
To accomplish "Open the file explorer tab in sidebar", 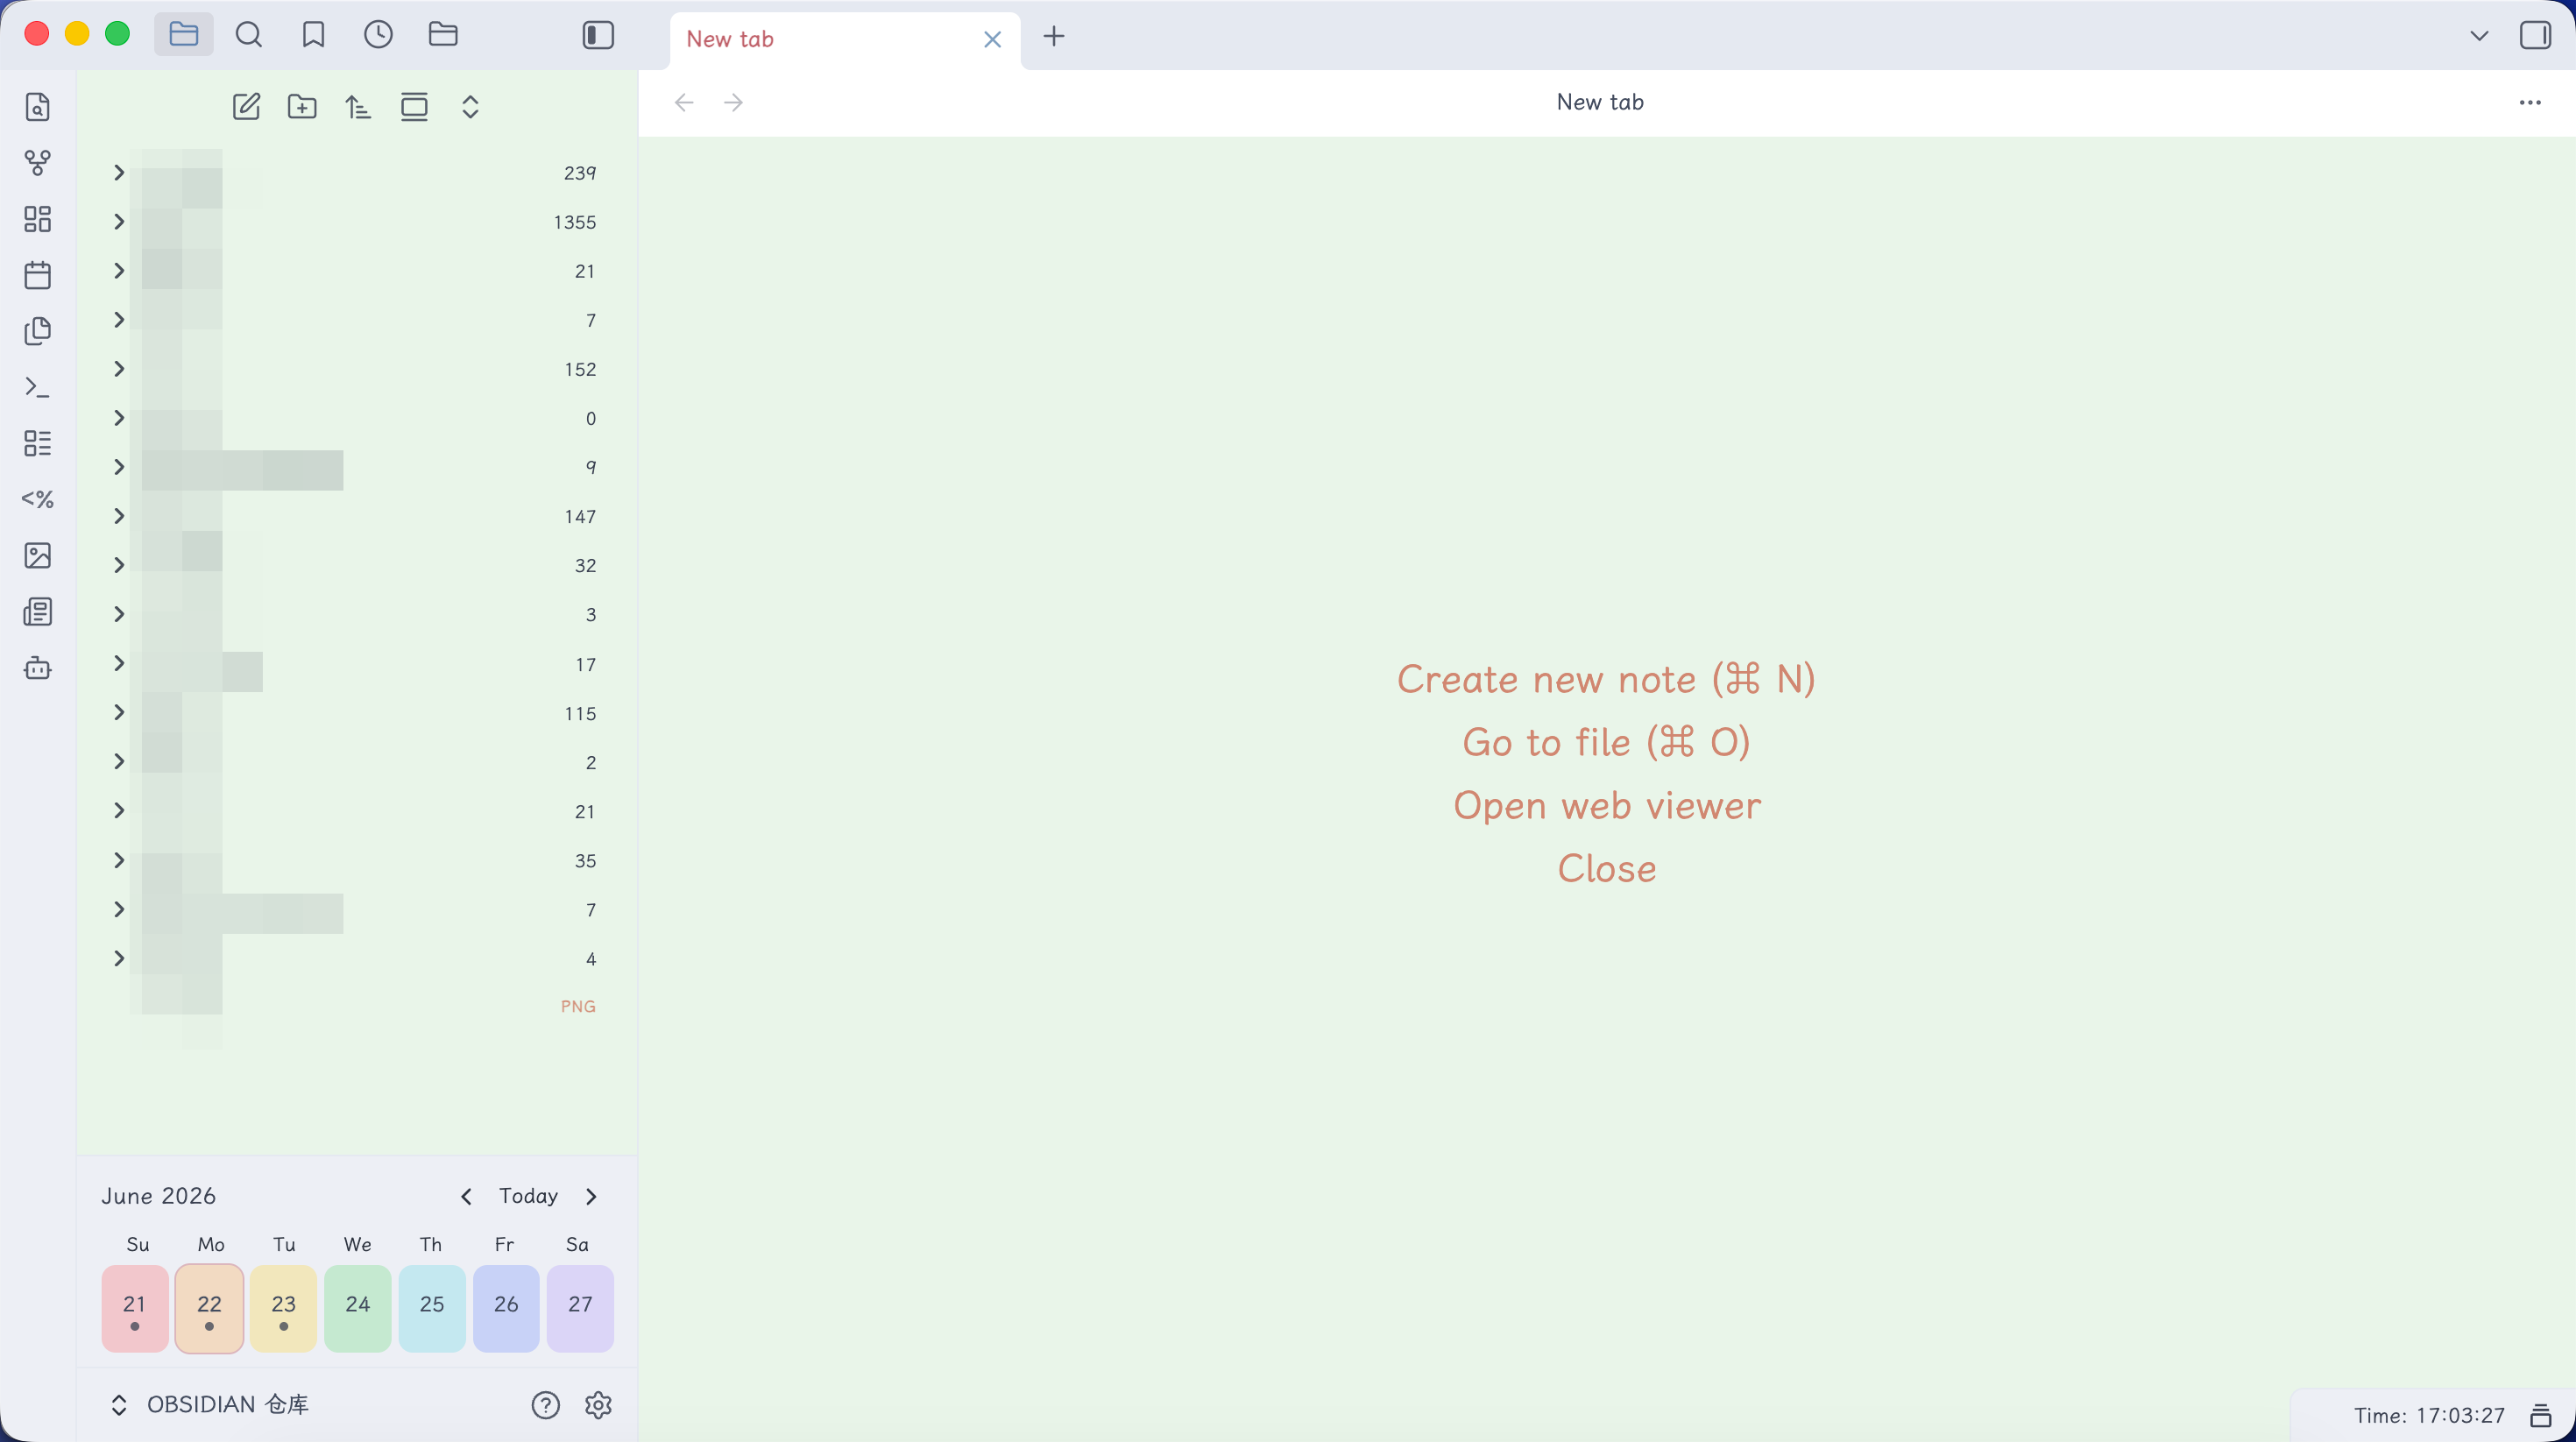I will point(184,35).
